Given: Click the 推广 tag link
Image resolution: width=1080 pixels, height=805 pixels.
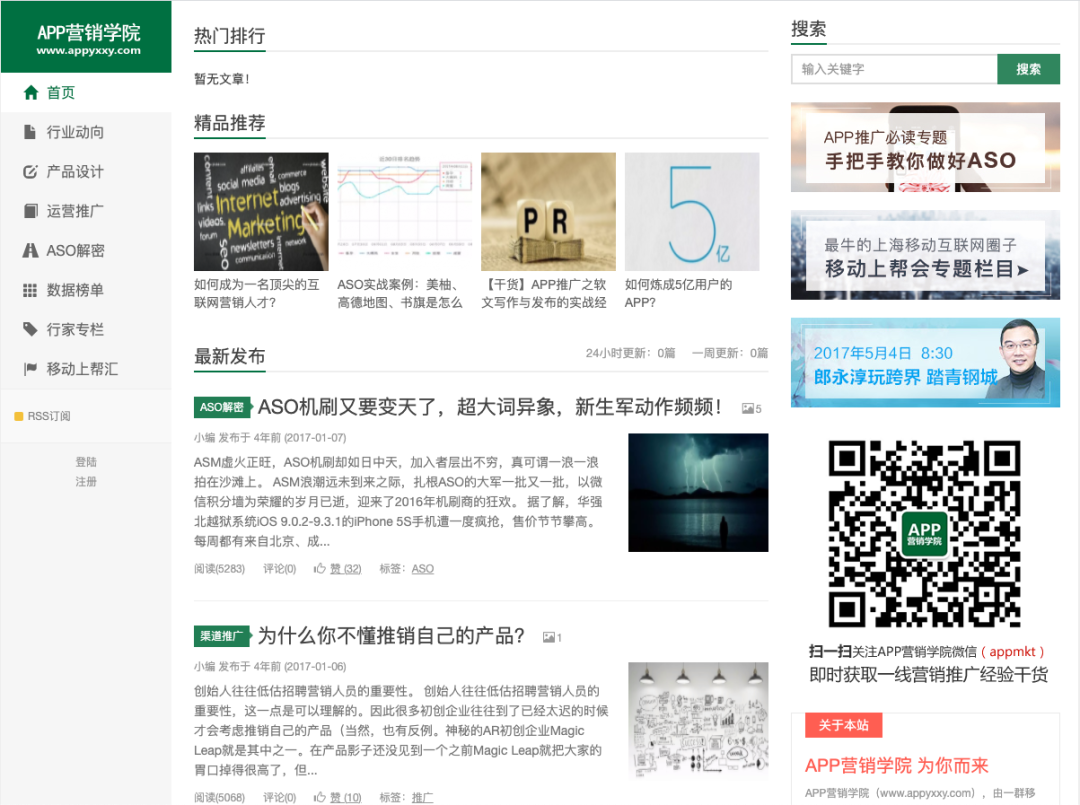Looking at the screenshot, I should 422,797.
